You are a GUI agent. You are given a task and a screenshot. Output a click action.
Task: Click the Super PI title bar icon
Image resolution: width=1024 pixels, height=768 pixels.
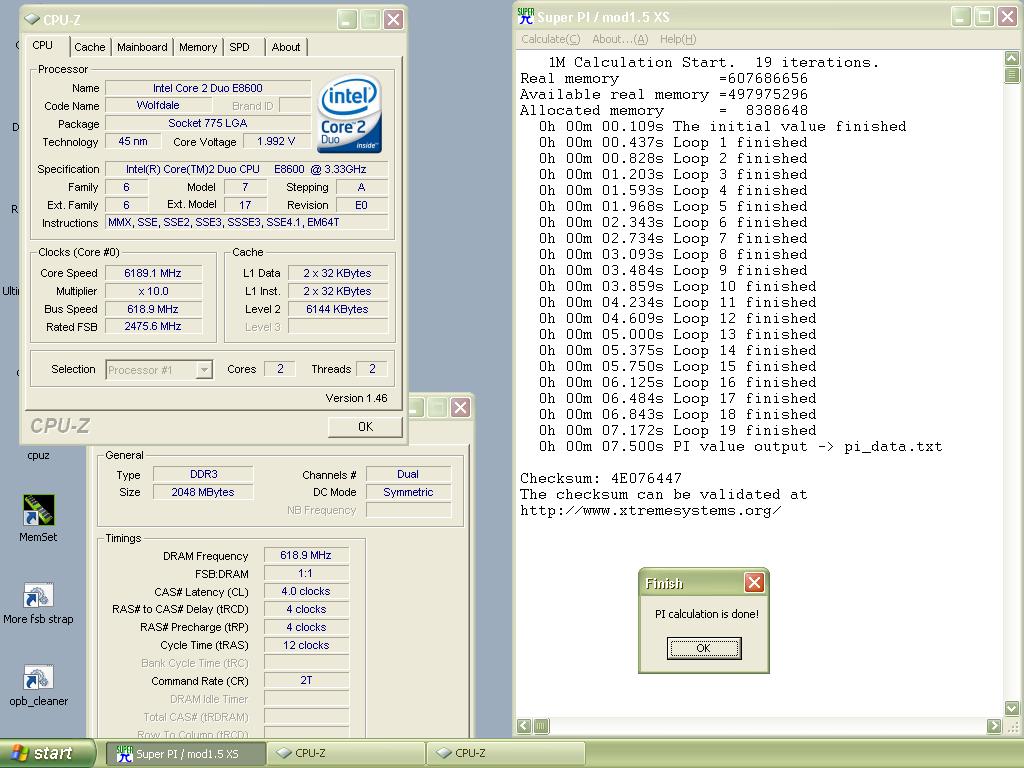(x=525, y=16)
